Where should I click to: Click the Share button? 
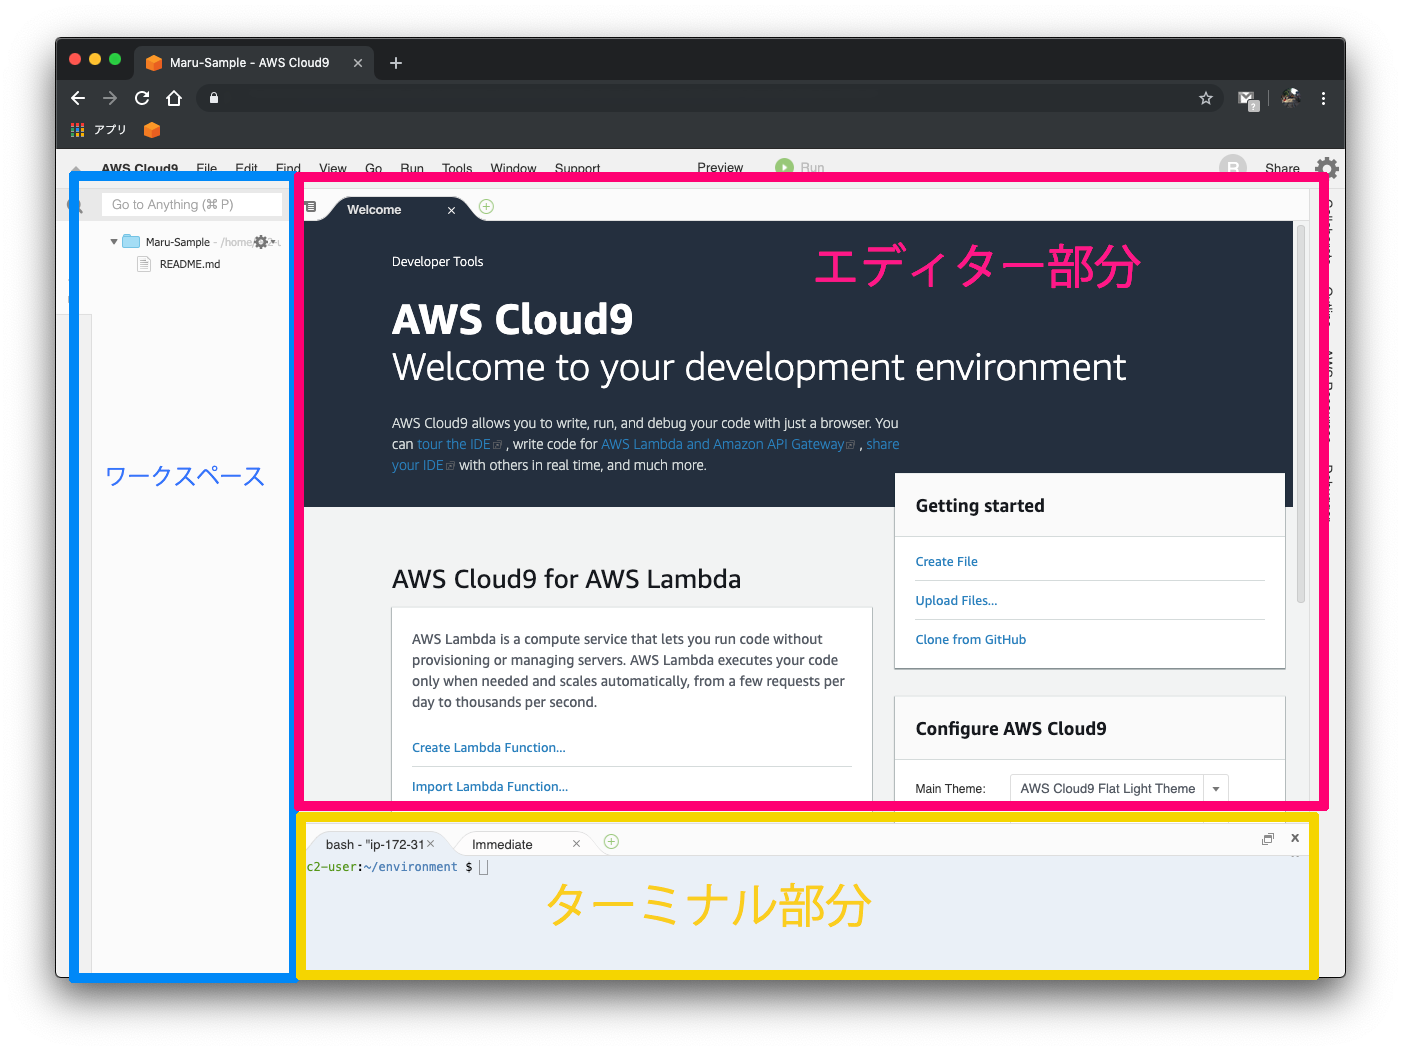pyautogui.click(x=1282, y=168)
